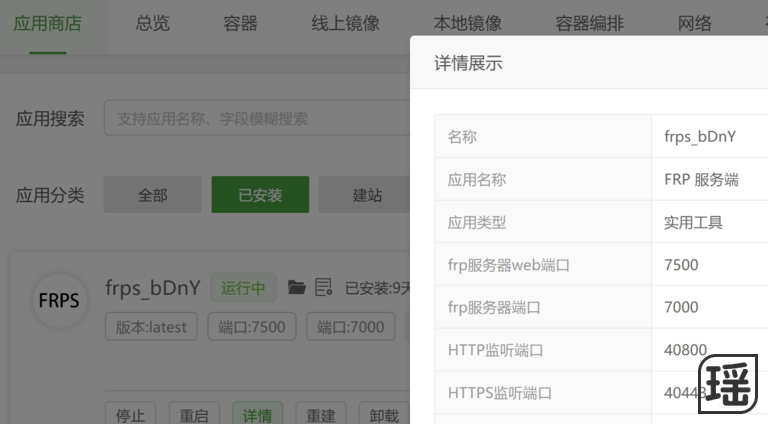Click the 端口:7000 port tag

351,327
